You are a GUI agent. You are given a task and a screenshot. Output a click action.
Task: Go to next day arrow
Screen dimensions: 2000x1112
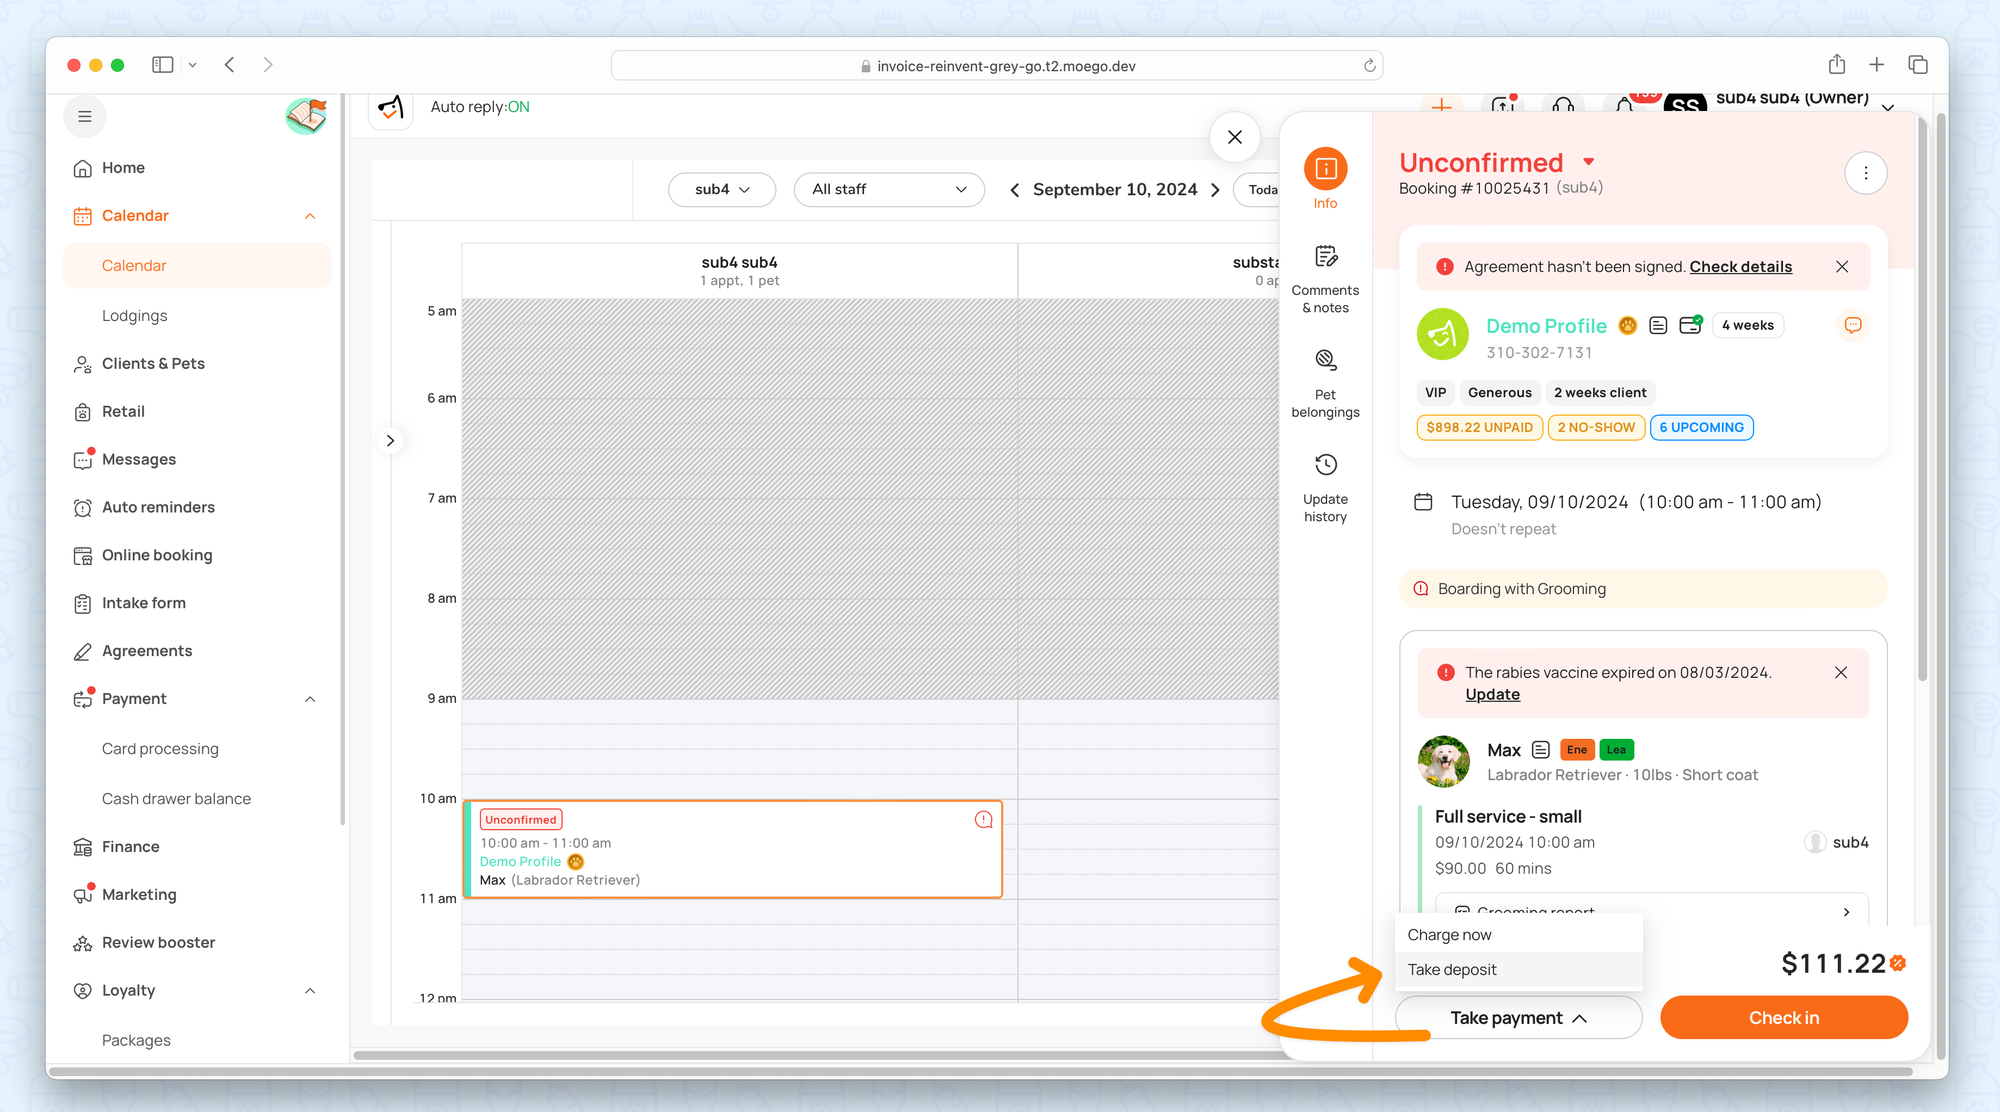pos(1216,190)
